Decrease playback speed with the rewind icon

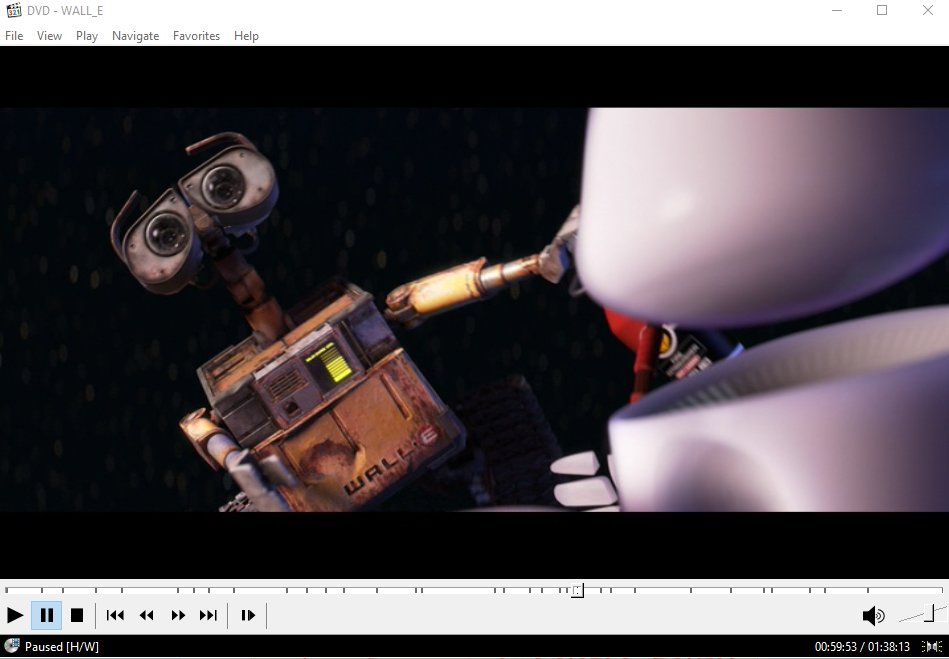[146, 615]
